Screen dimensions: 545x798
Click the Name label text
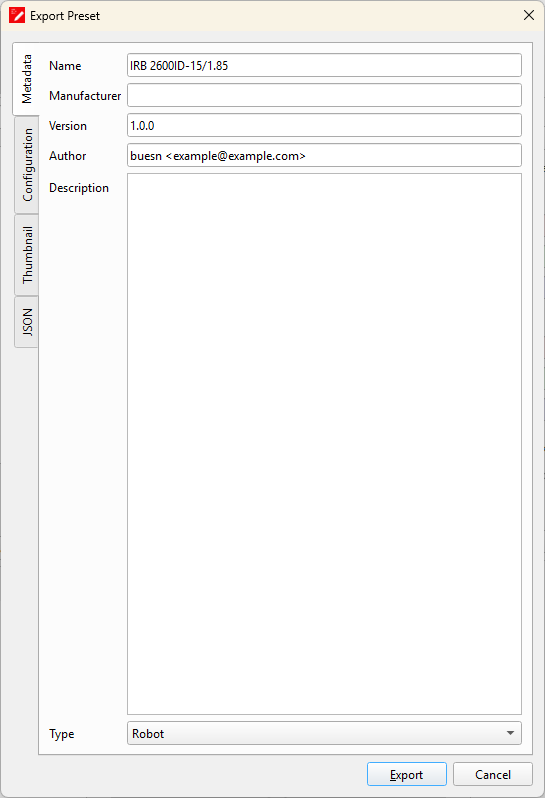(x=65, y=66)
